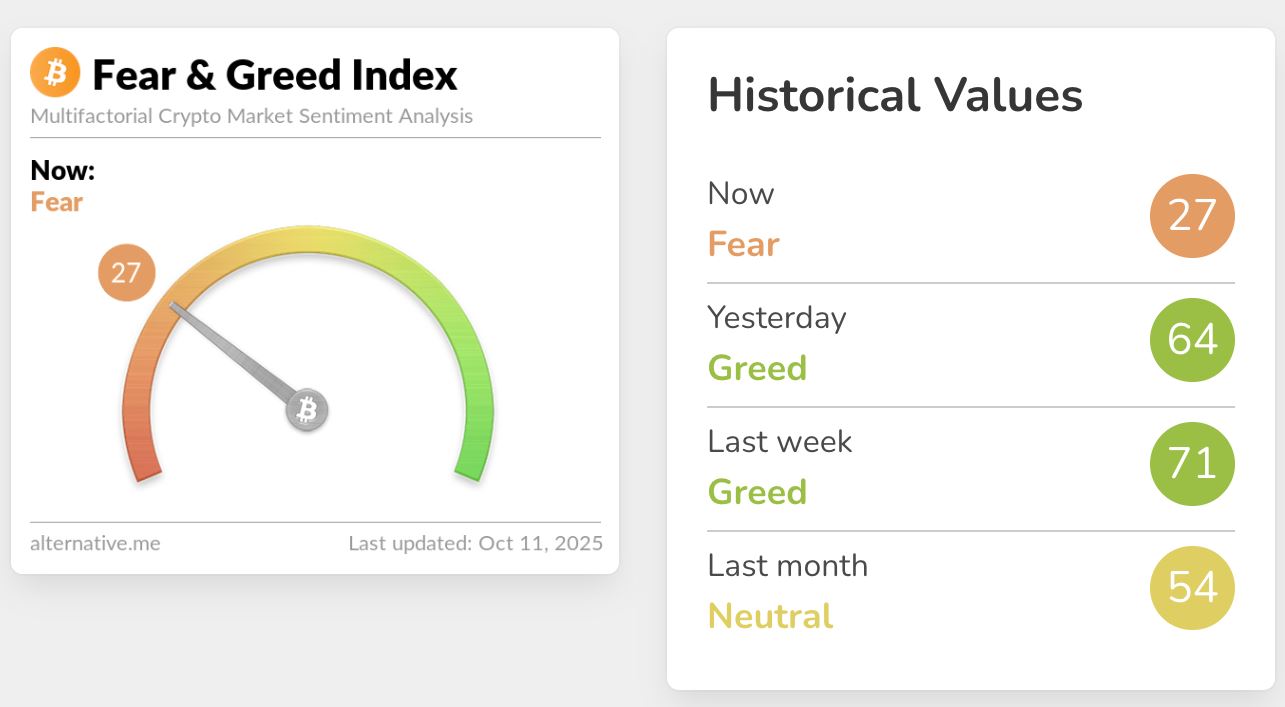
Task: Click the orange Bitcoin logo icon
Action: point(55,73)
